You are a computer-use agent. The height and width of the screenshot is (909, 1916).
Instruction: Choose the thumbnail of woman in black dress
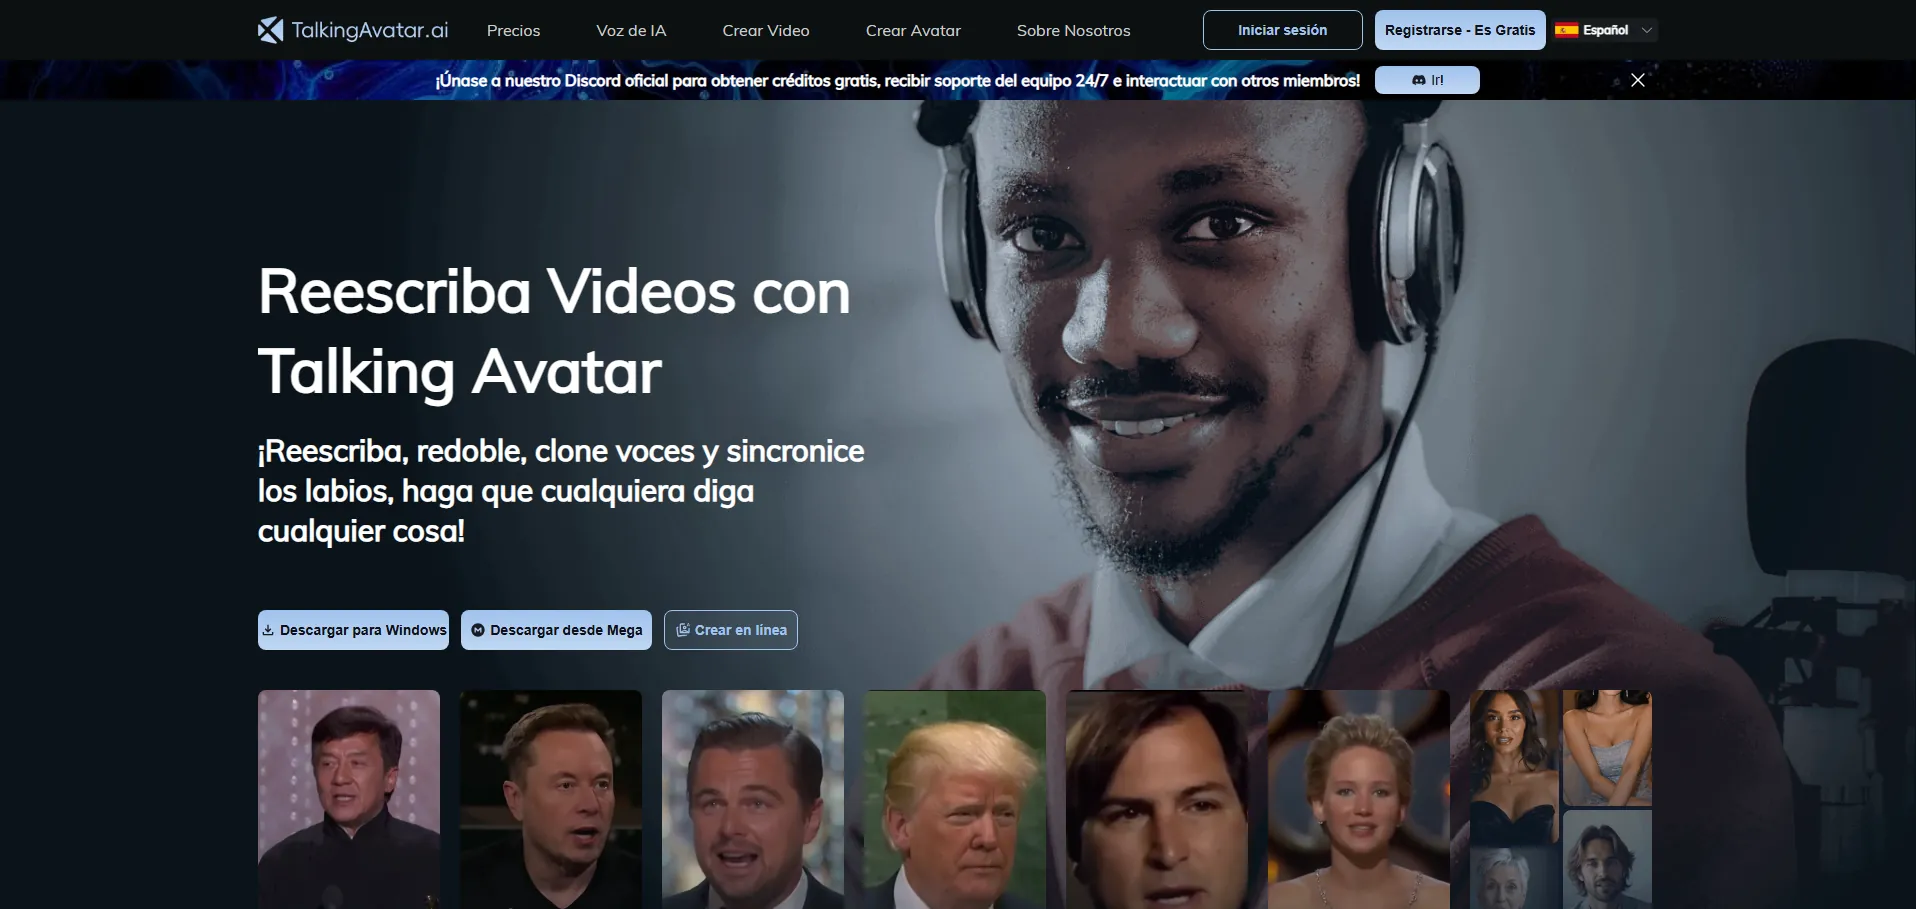point(1512,765)
